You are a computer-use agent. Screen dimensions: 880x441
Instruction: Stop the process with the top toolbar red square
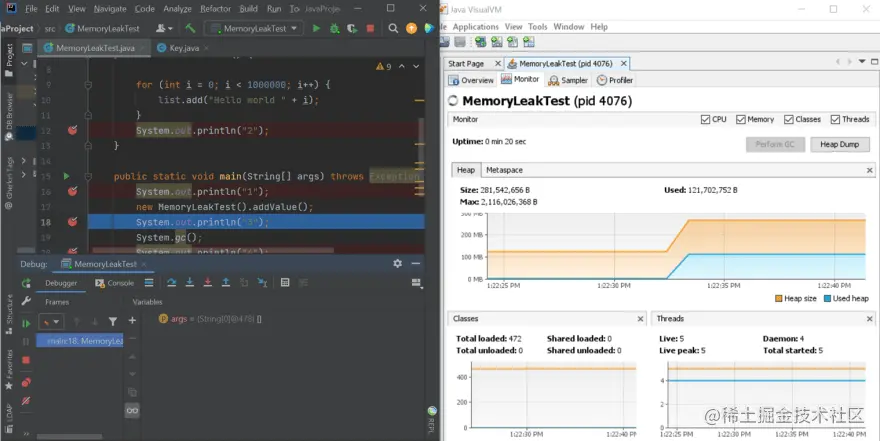(370, 28)
